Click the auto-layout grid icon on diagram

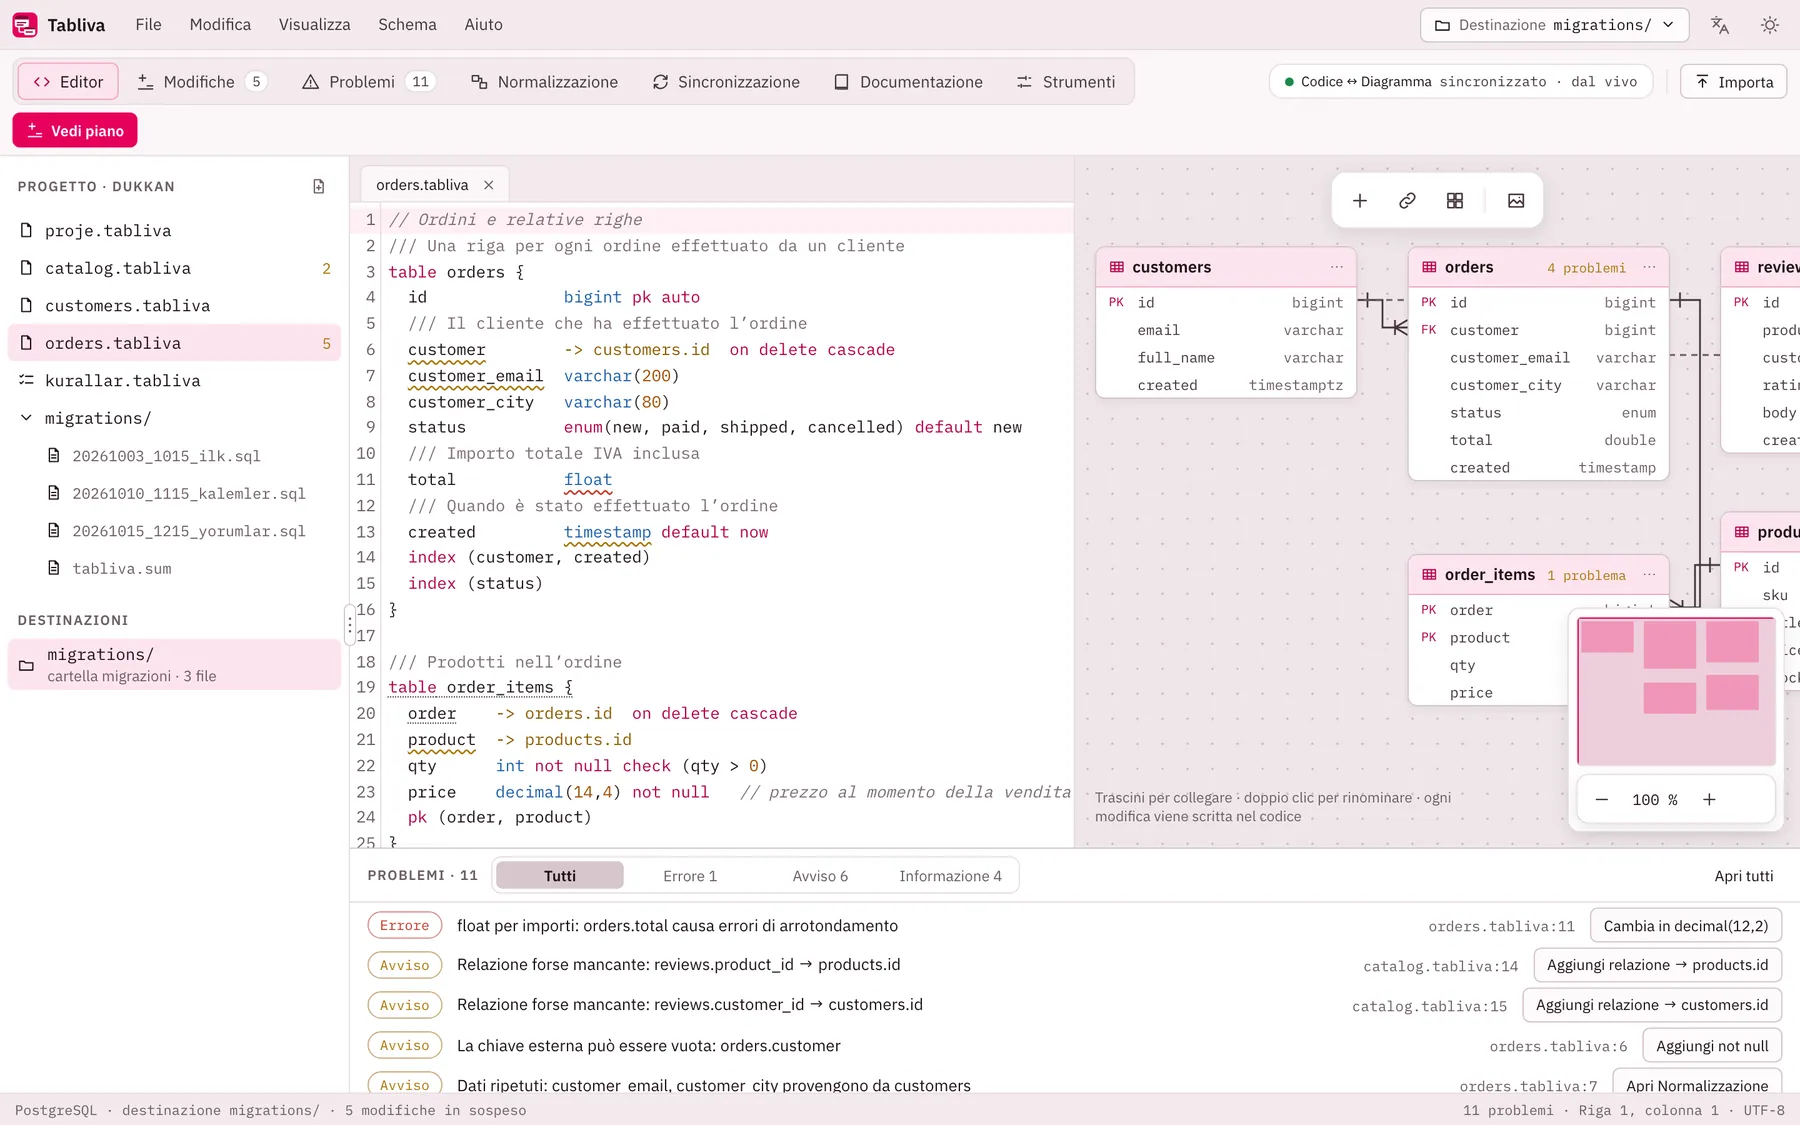1455,201
